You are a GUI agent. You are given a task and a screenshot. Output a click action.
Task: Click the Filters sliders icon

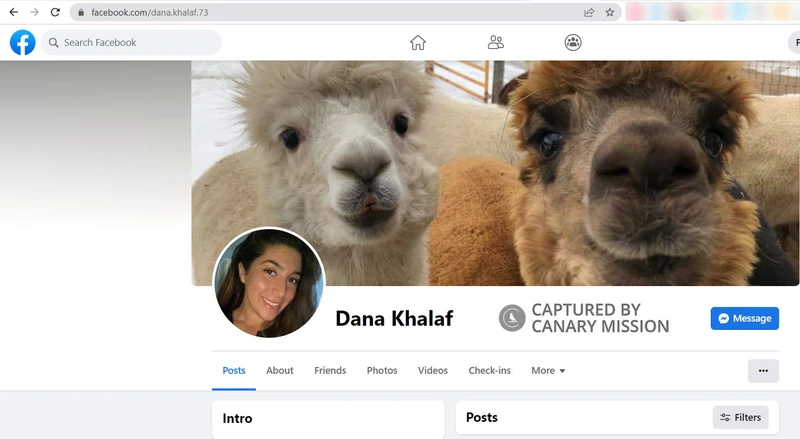point(725,418)
